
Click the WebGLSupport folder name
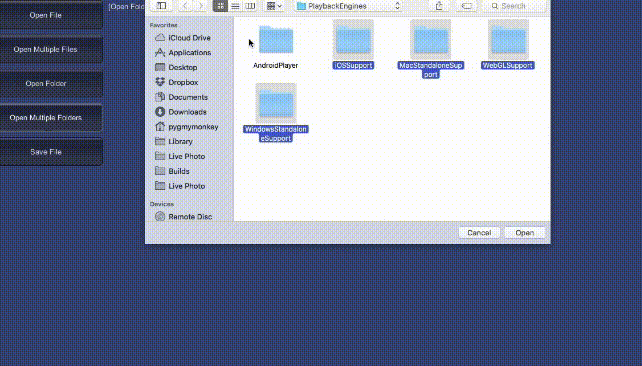(508, 66)
